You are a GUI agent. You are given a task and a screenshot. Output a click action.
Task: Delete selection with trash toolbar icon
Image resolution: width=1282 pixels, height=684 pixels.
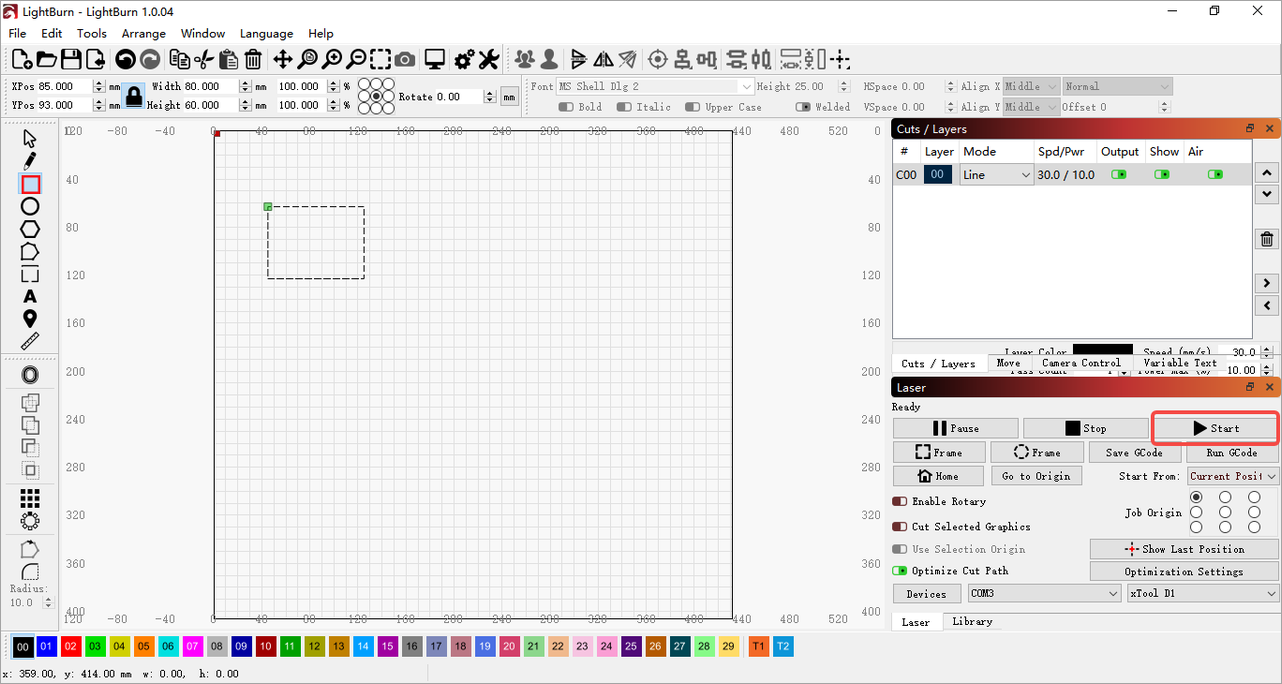(253, 60)
